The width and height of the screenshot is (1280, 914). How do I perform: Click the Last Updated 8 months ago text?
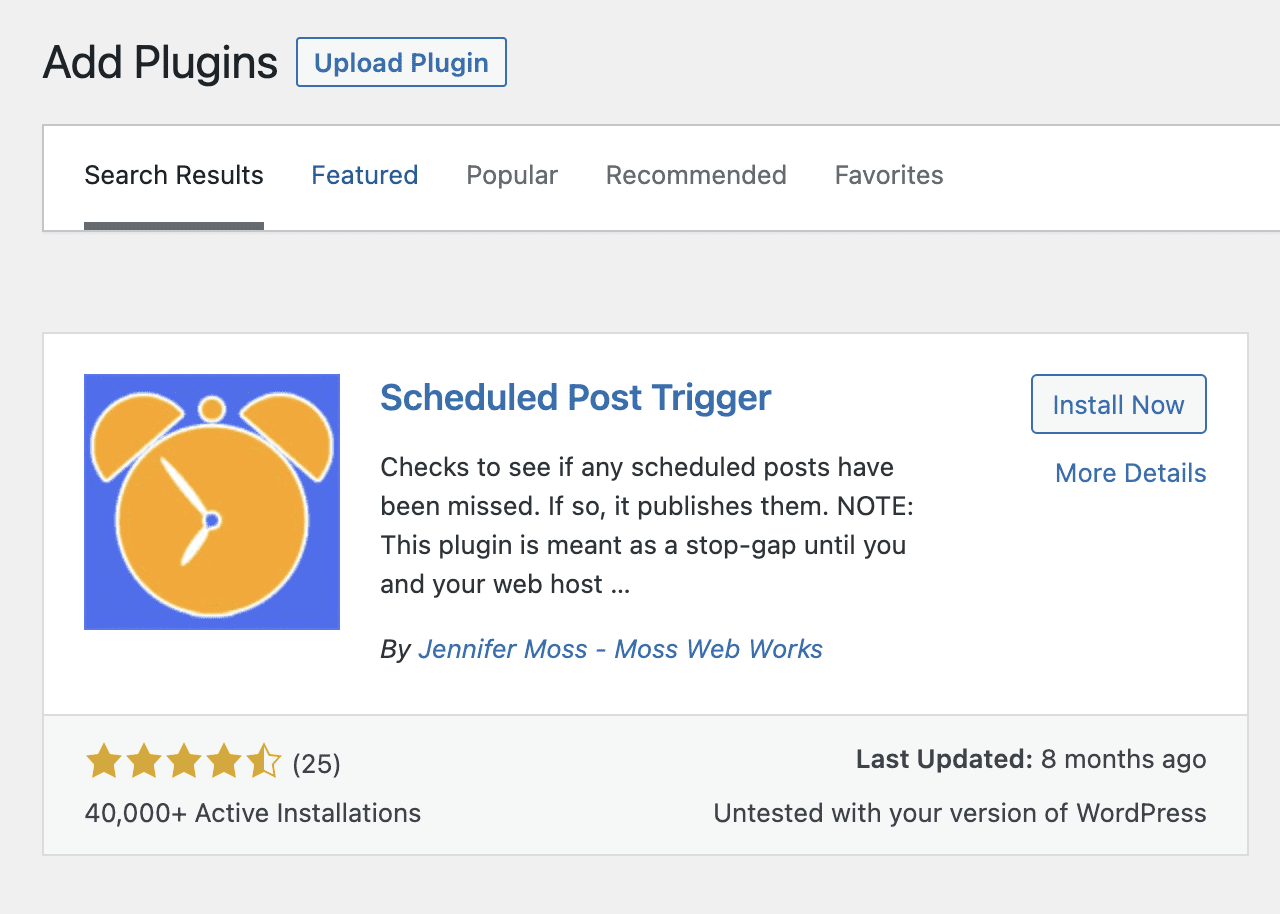[1031, 759]
